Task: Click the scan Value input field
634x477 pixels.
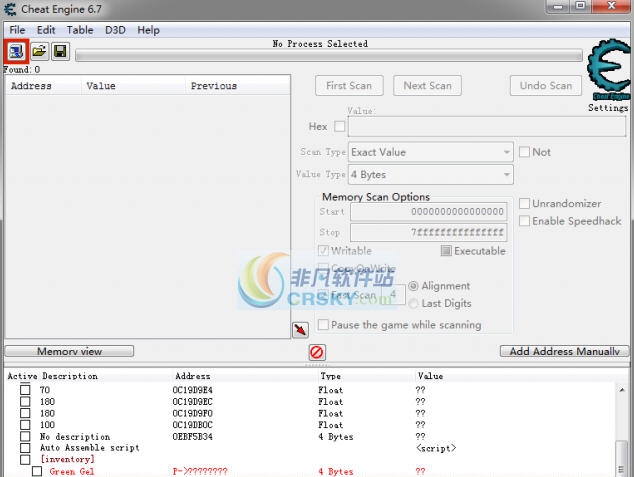Action: [486, 127]
